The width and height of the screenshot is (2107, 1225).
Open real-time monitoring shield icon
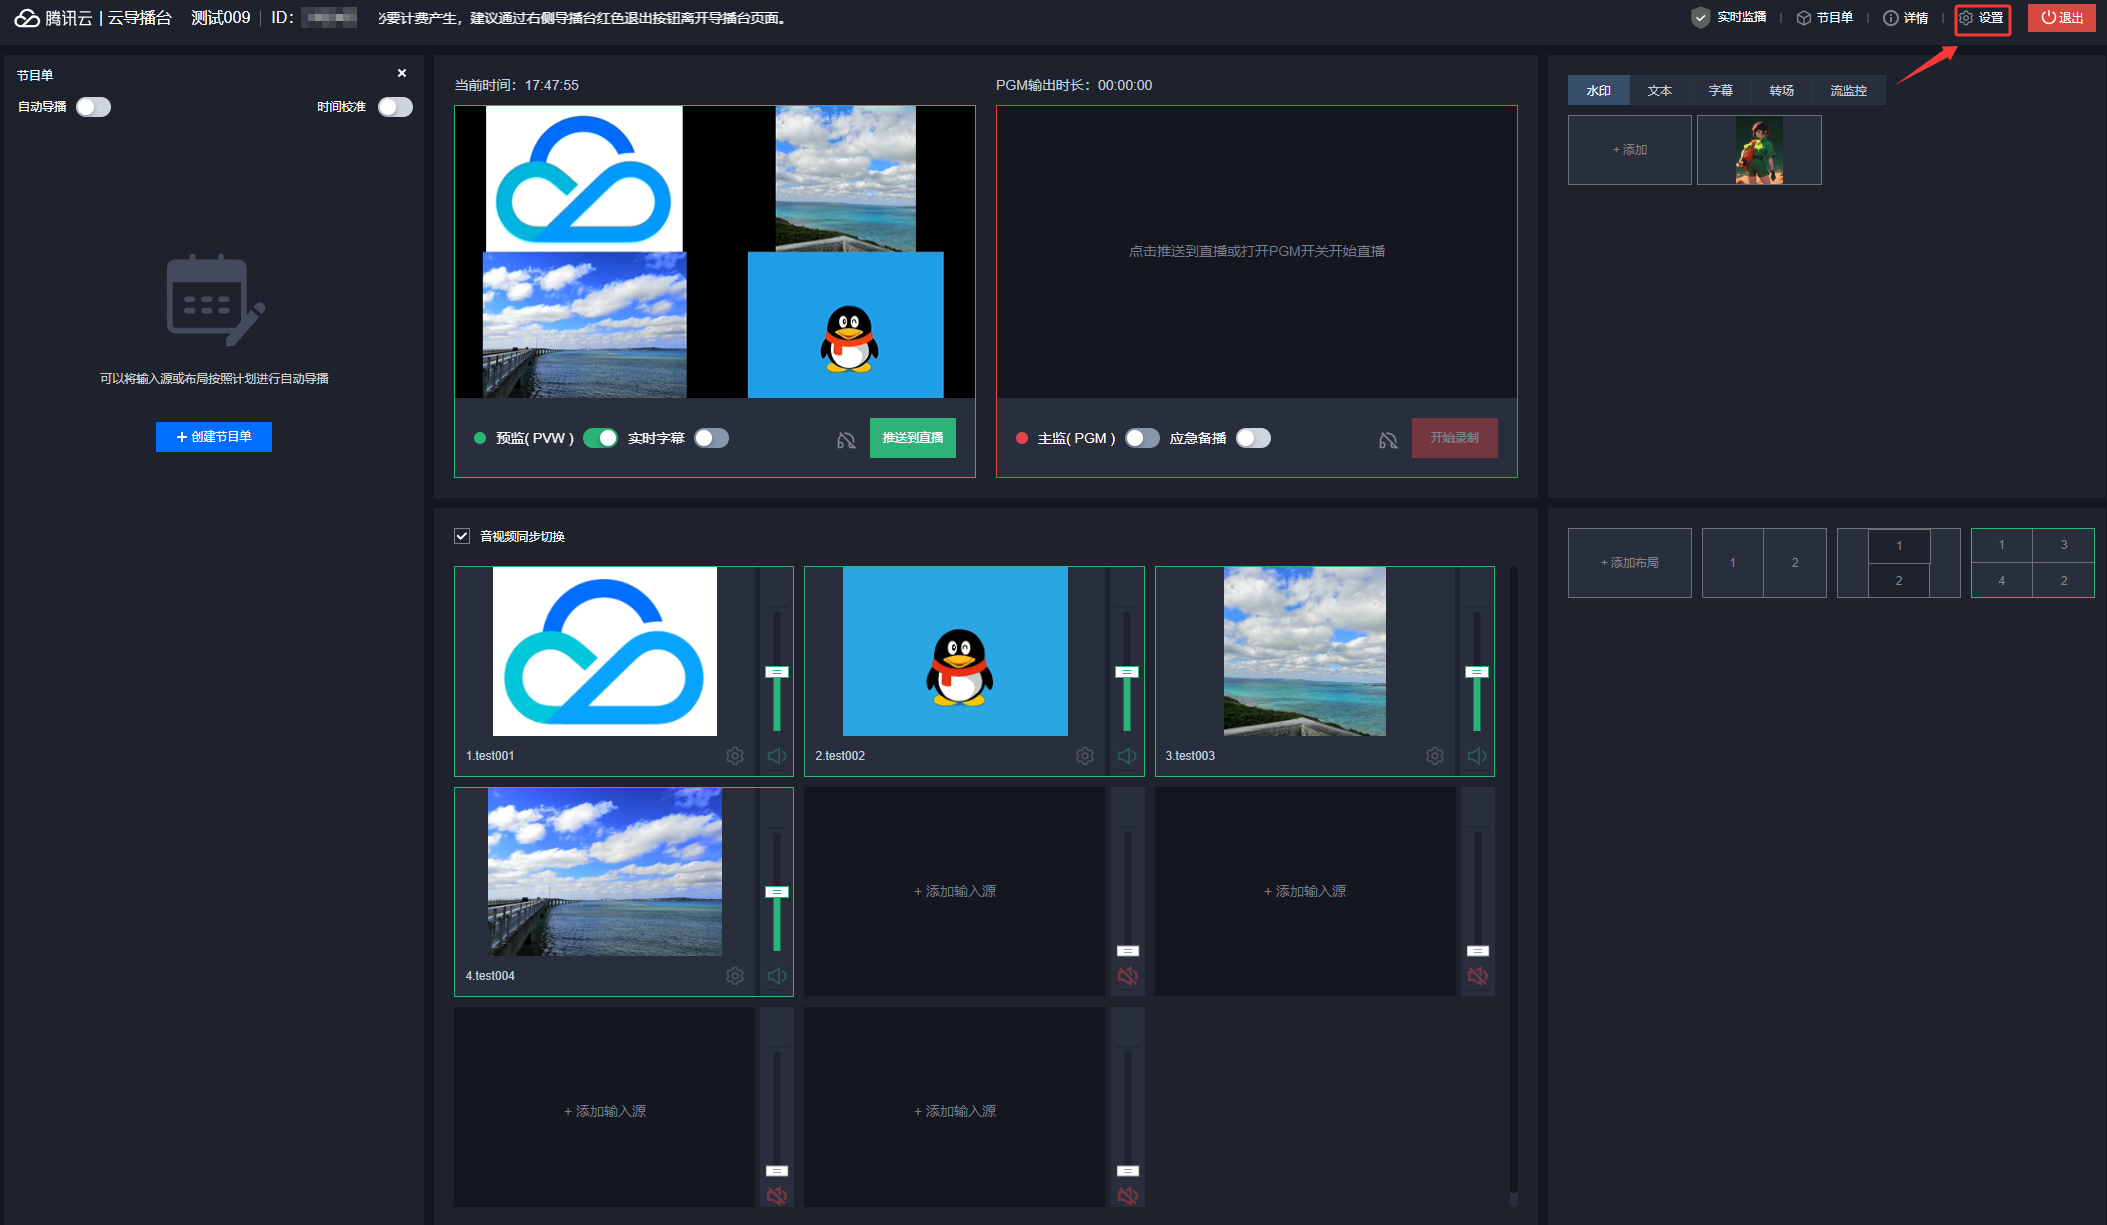[x=1701, y=18]
